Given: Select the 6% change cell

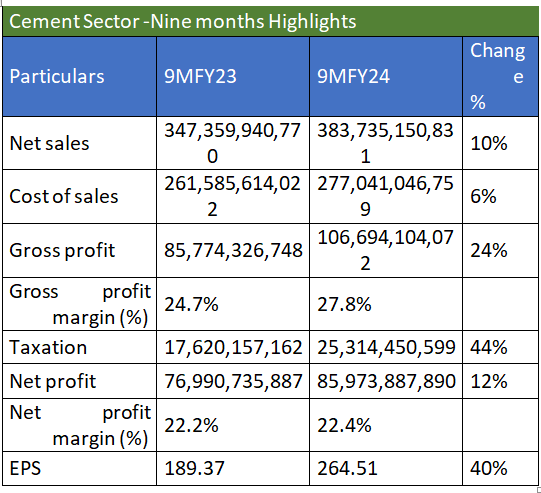Looking at the screenshot, I should tap(500, 196).
